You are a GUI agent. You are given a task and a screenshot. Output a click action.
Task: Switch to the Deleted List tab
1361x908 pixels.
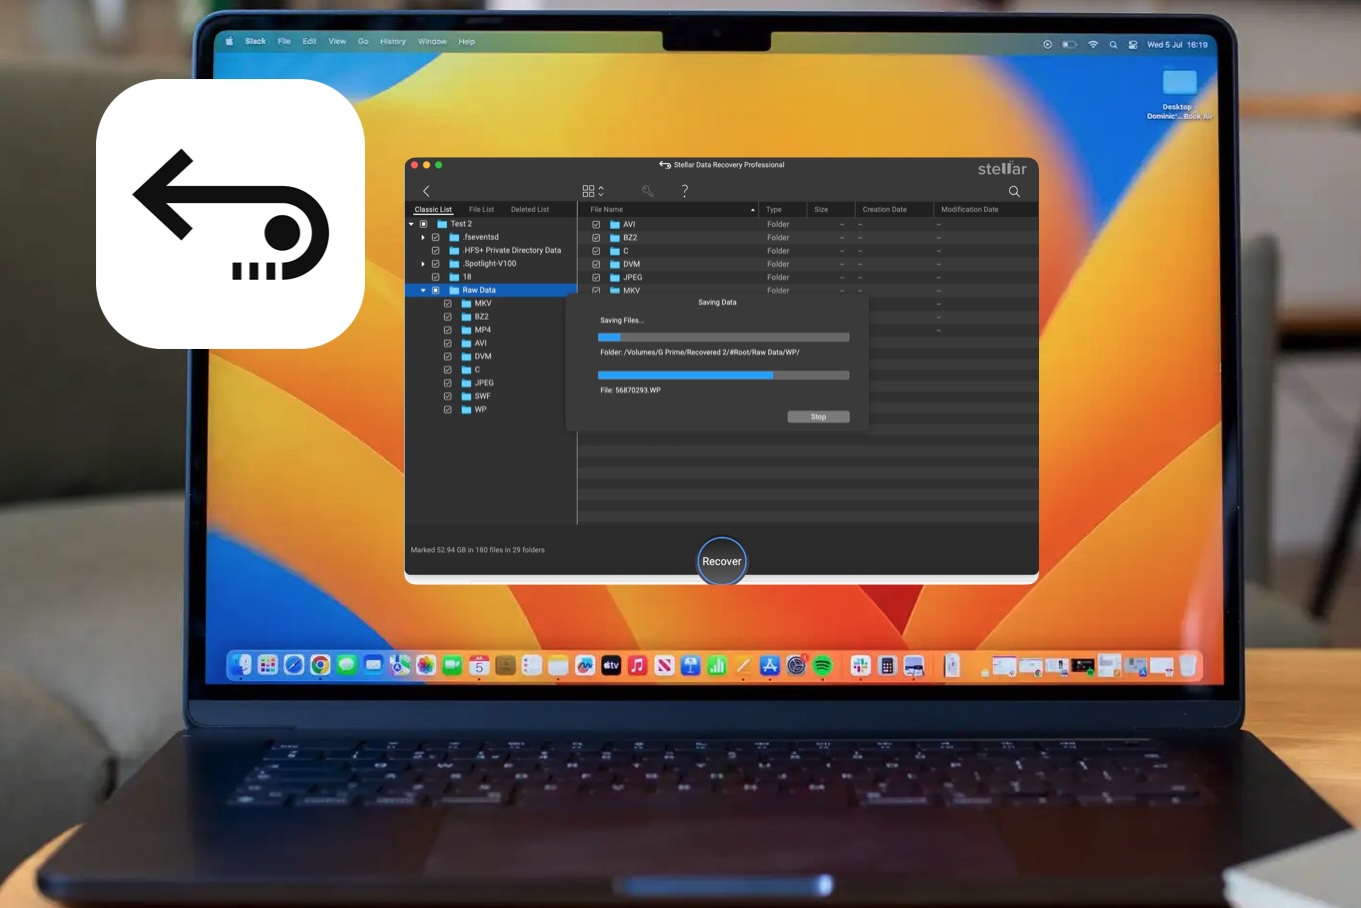(529, 210)
